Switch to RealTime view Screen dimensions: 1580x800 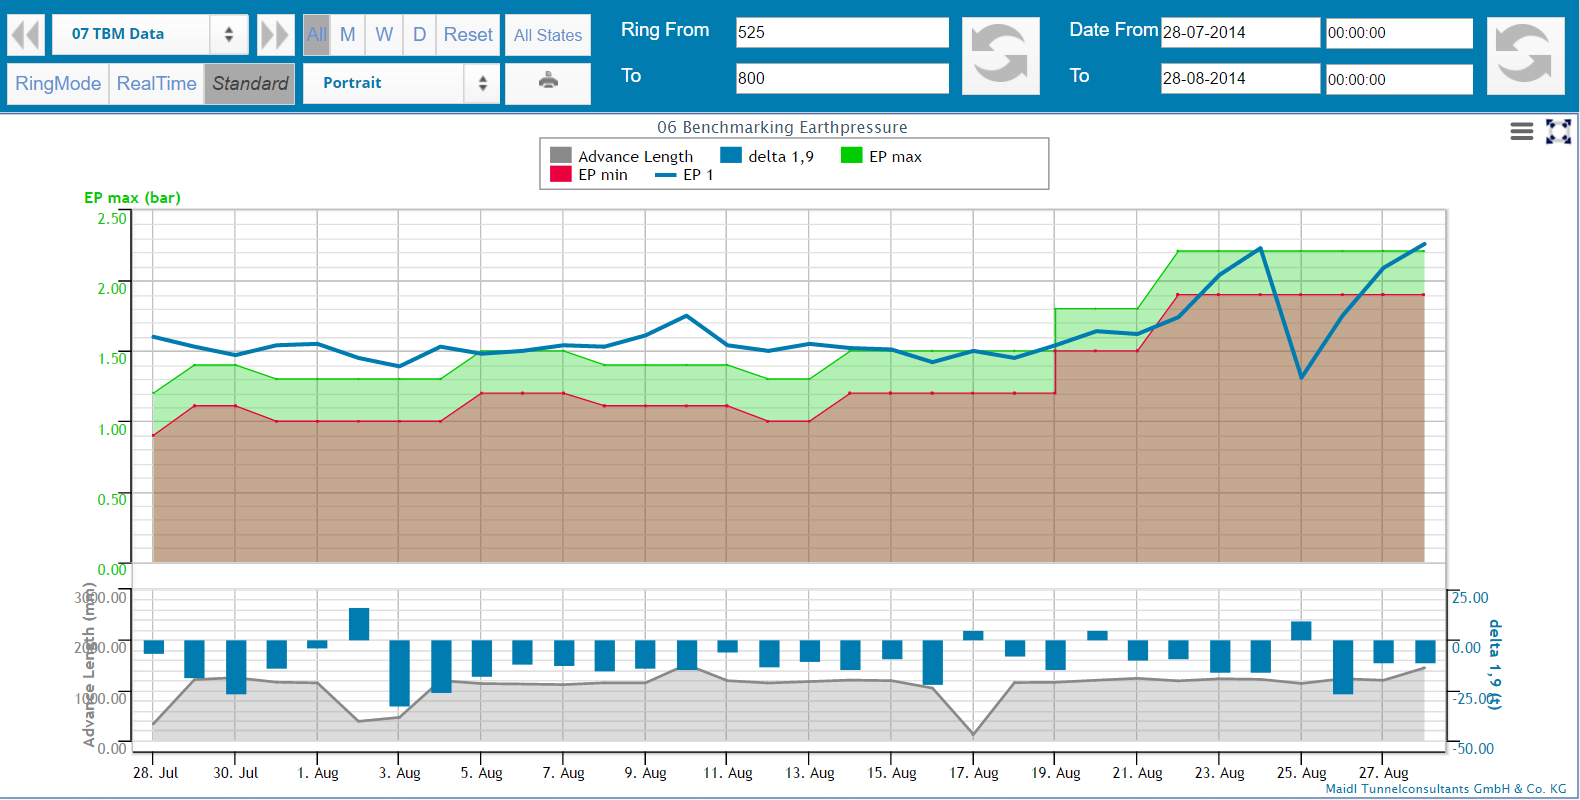(x=156, y=83)
